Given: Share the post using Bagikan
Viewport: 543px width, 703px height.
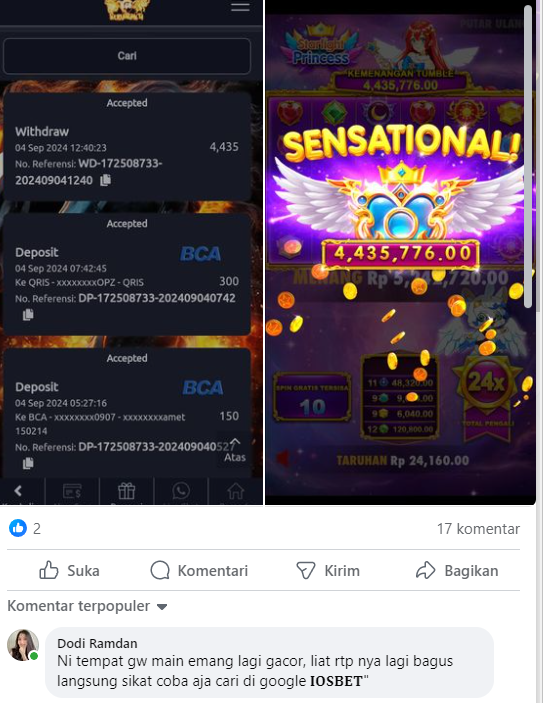Looking at the screenshot, I should pyautogui.click(x=457, y=570).
